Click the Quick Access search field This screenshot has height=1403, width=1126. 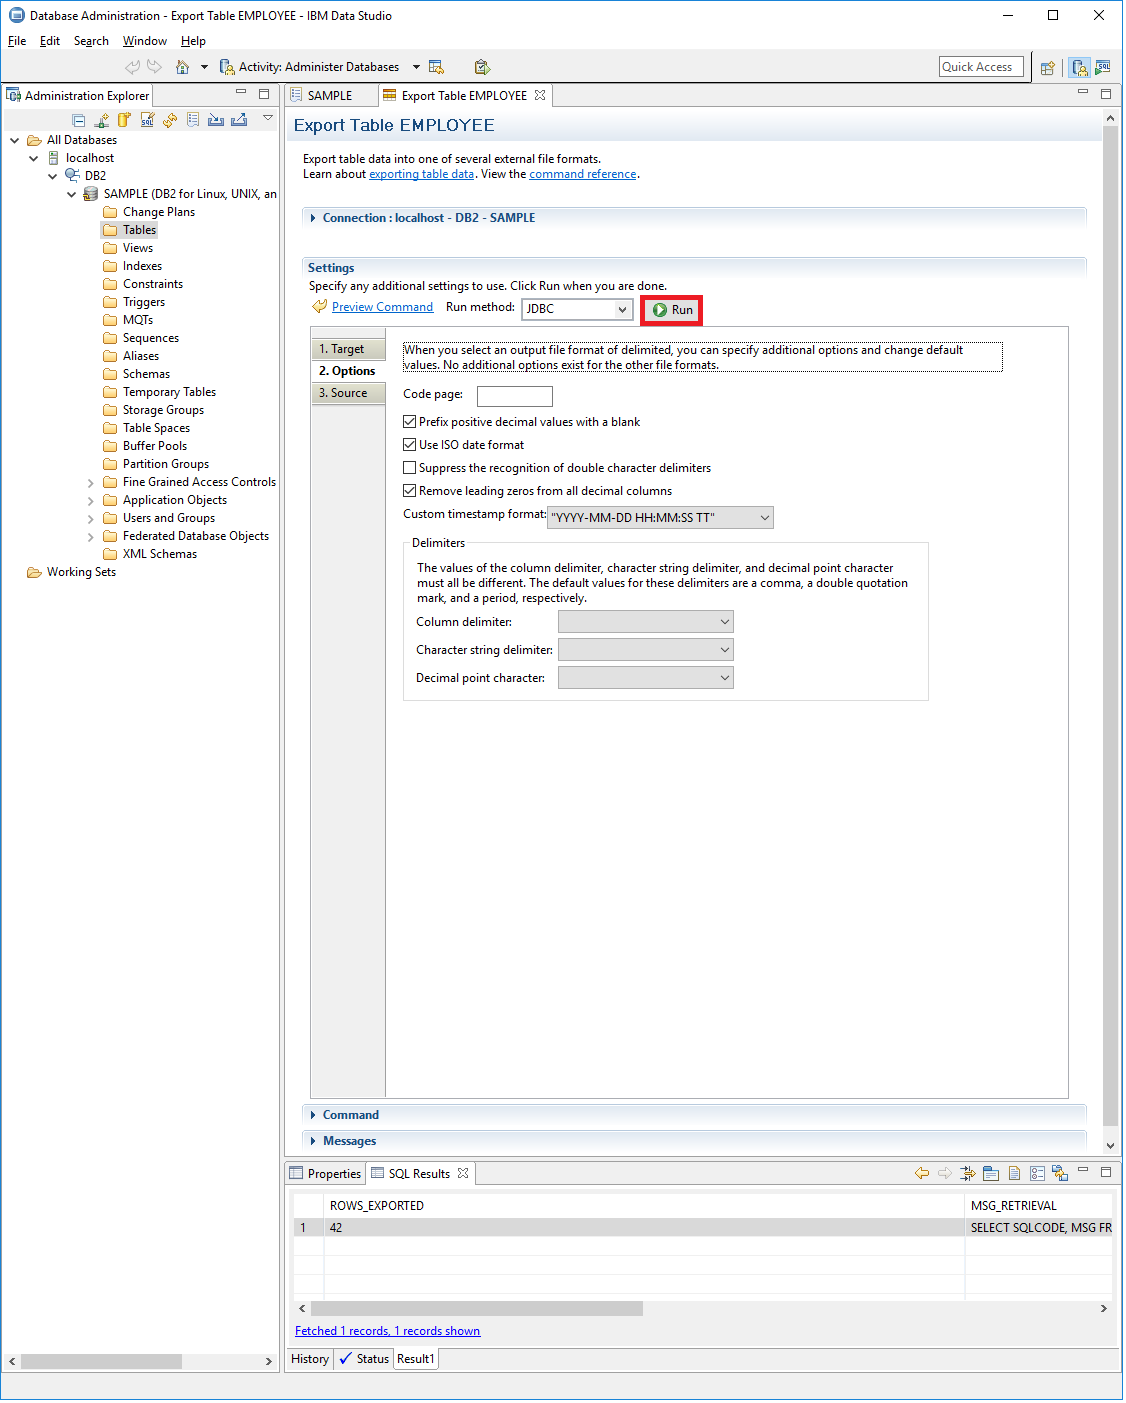981,67
